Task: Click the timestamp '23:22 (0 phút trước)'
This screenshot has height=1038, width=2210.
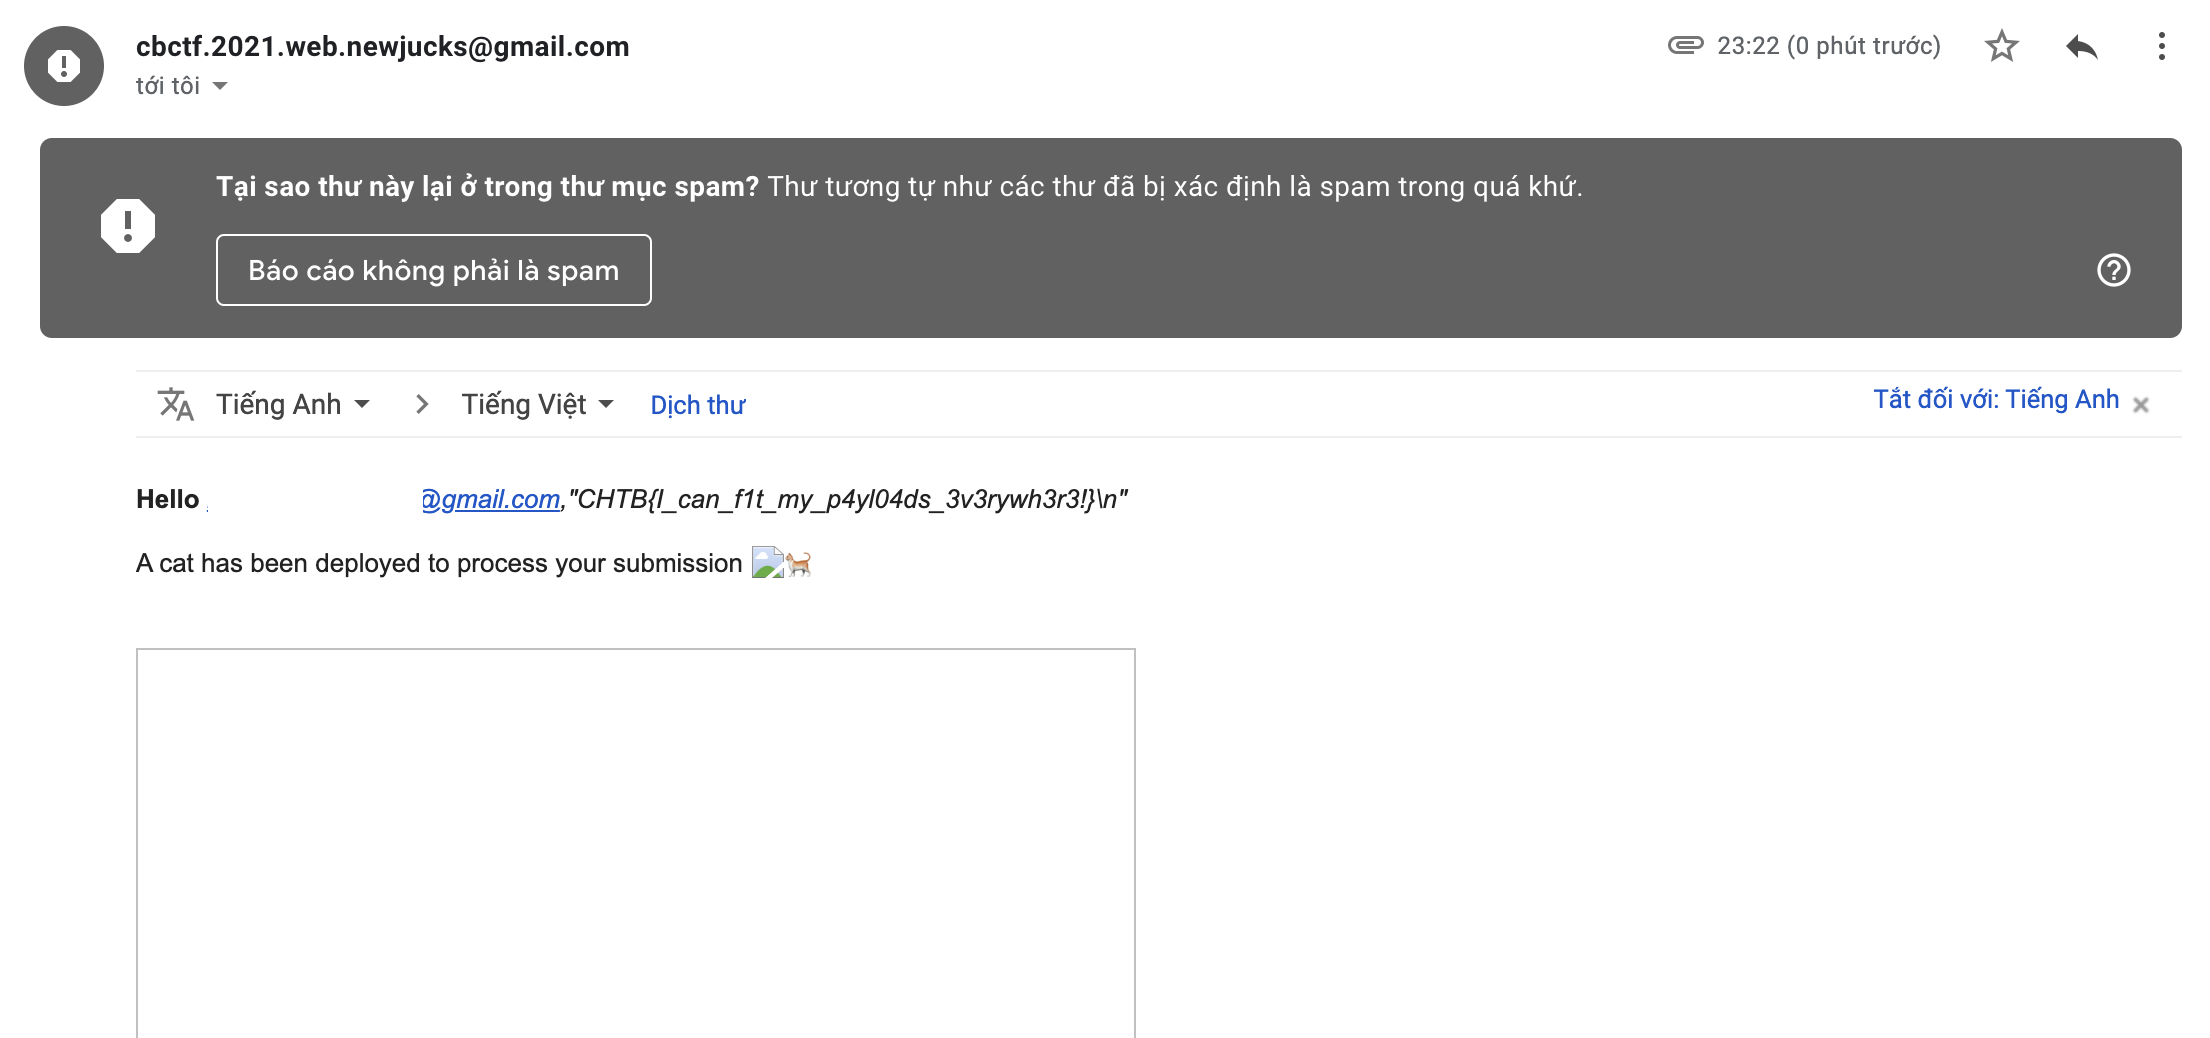Action: (1829, 46)
